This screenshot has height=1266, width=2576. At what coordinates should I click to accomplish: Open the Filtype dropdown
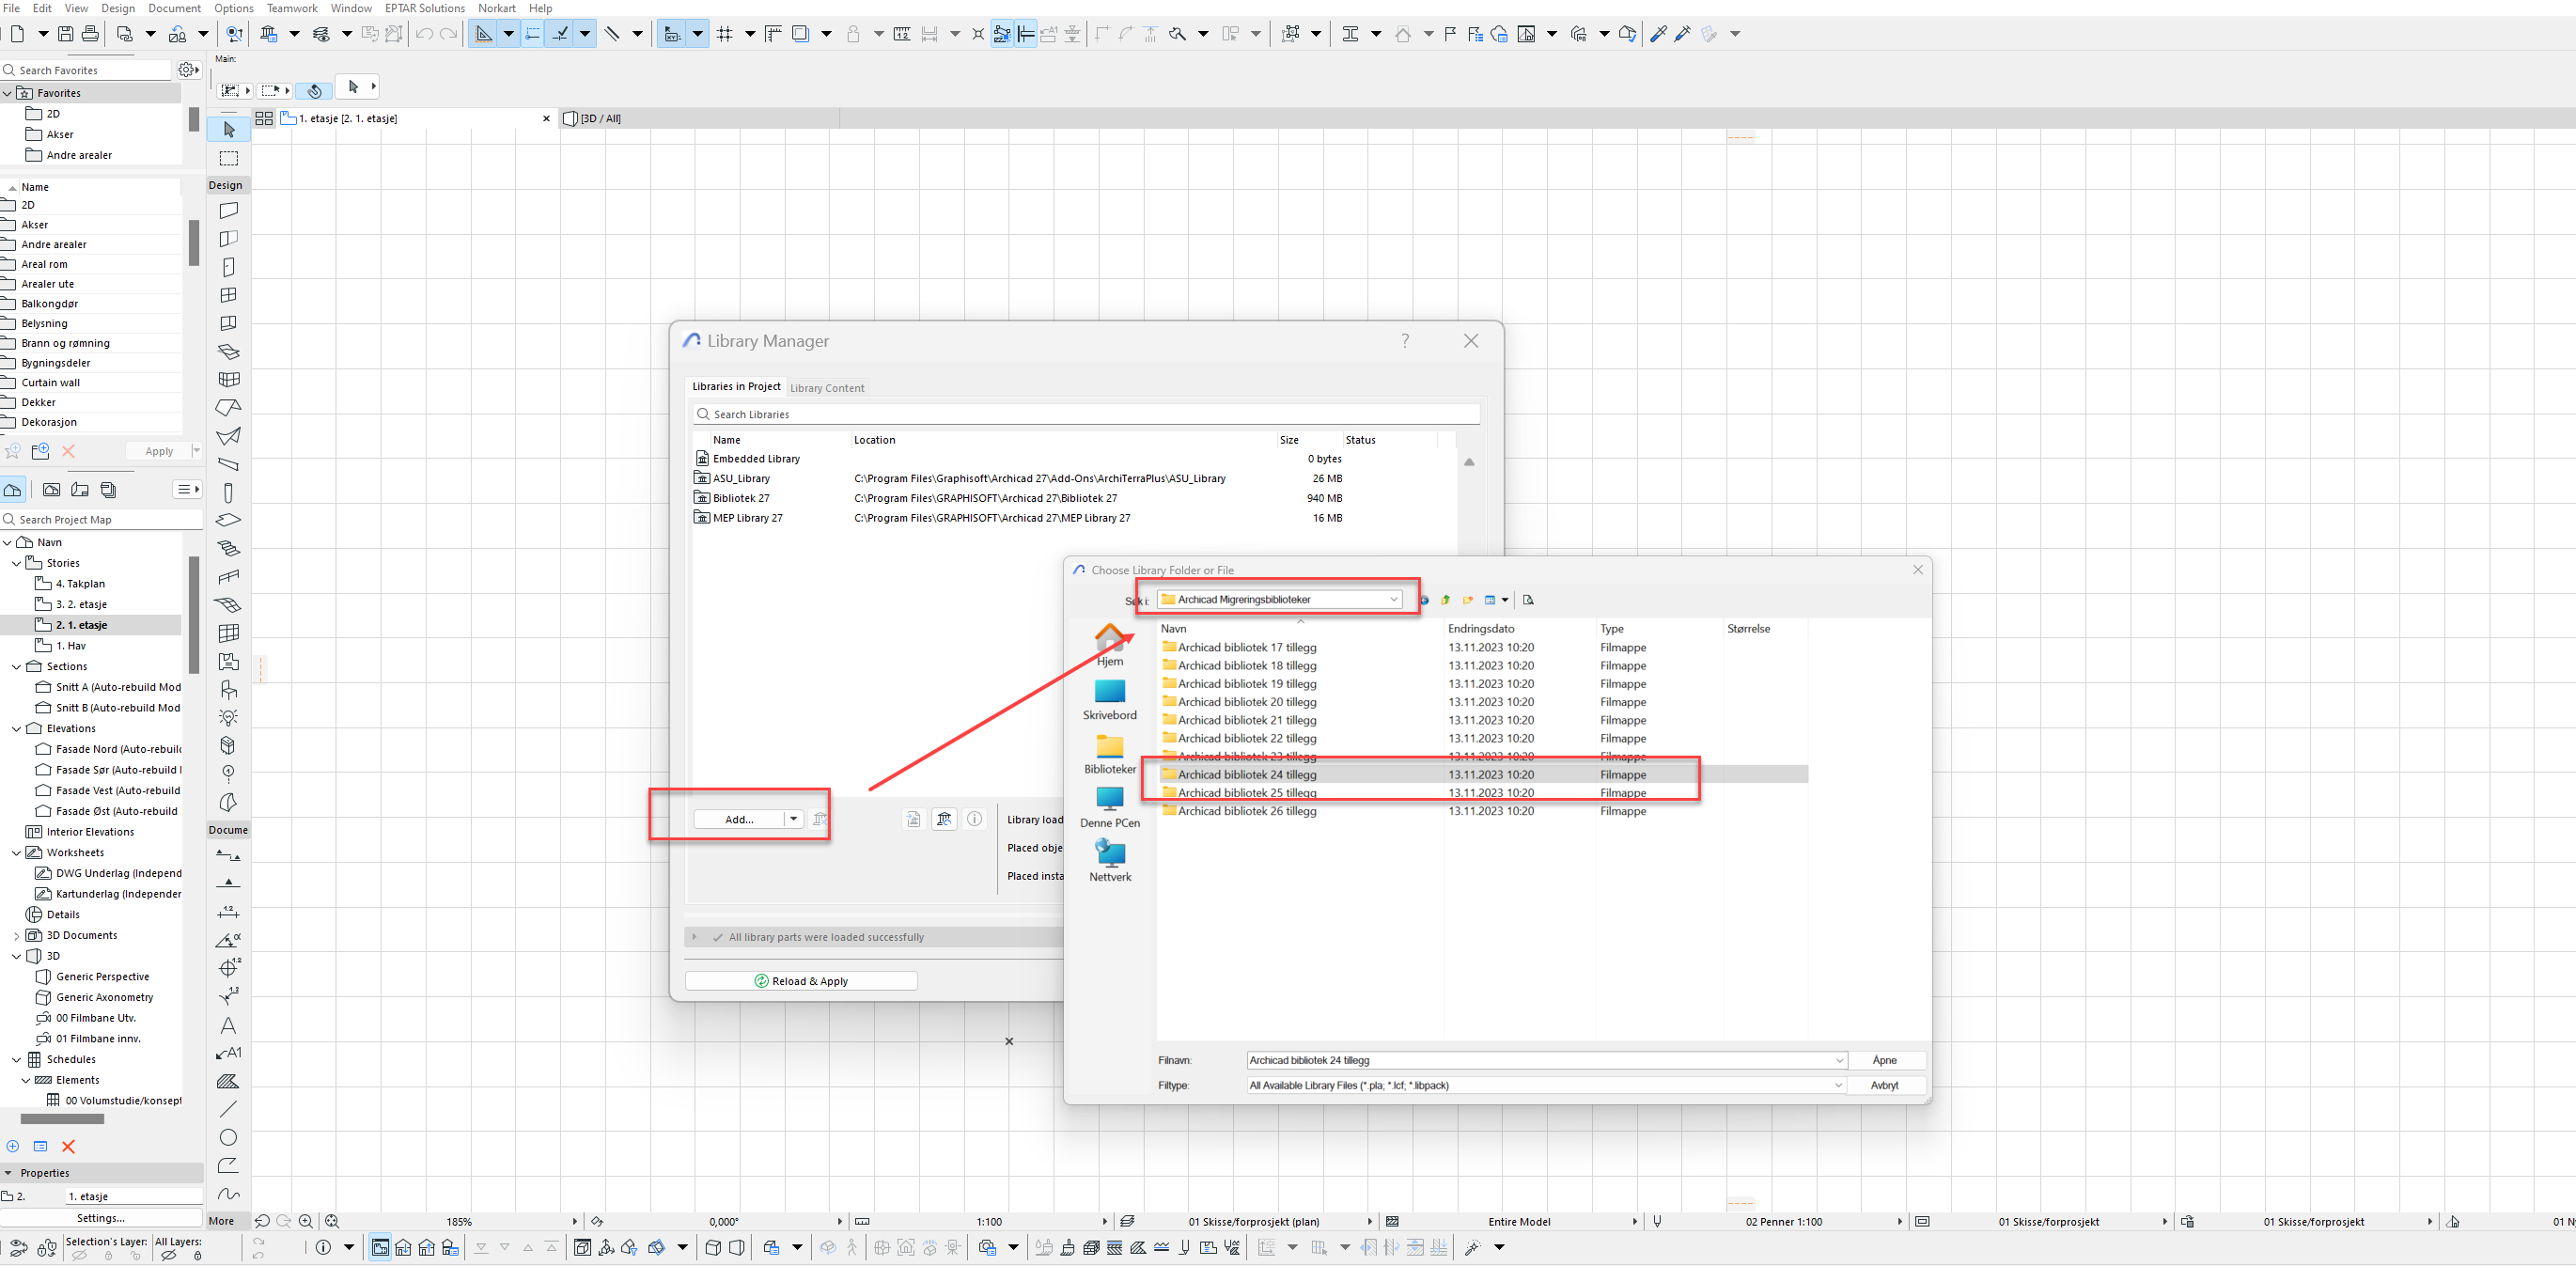pos(1837,1085)
